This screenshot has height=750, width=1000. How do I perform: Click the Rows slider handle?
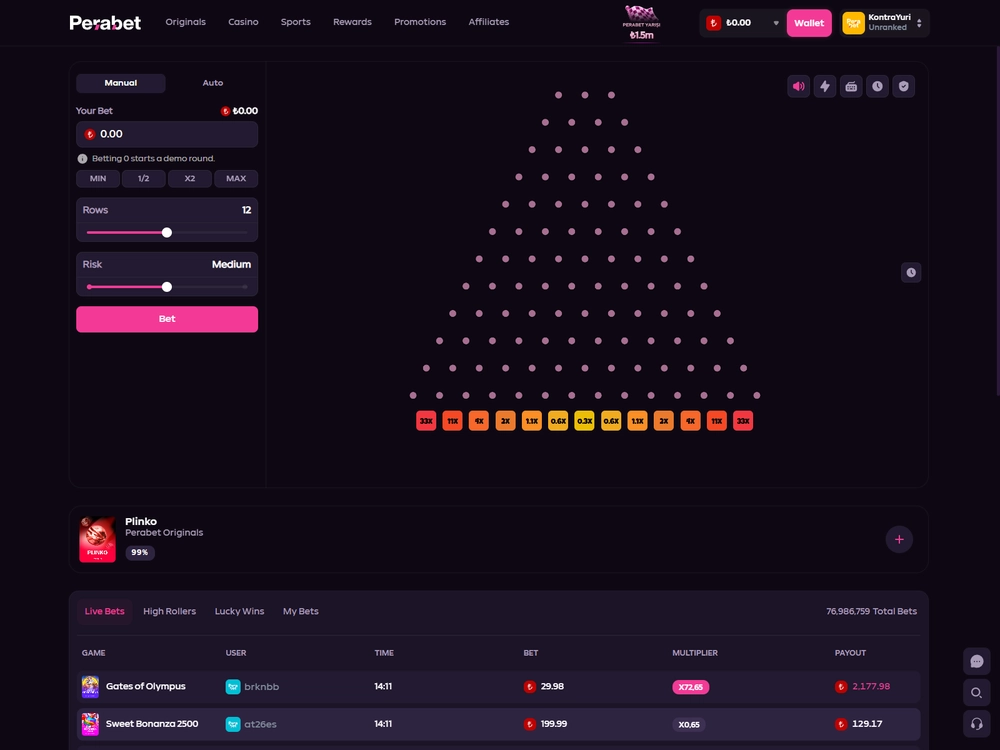point(166,233)
